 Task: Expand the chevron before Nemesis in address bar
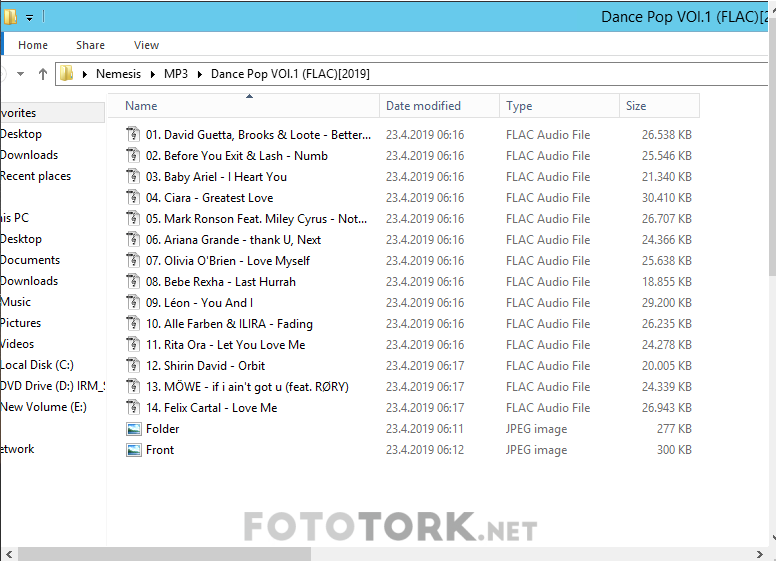86,74
